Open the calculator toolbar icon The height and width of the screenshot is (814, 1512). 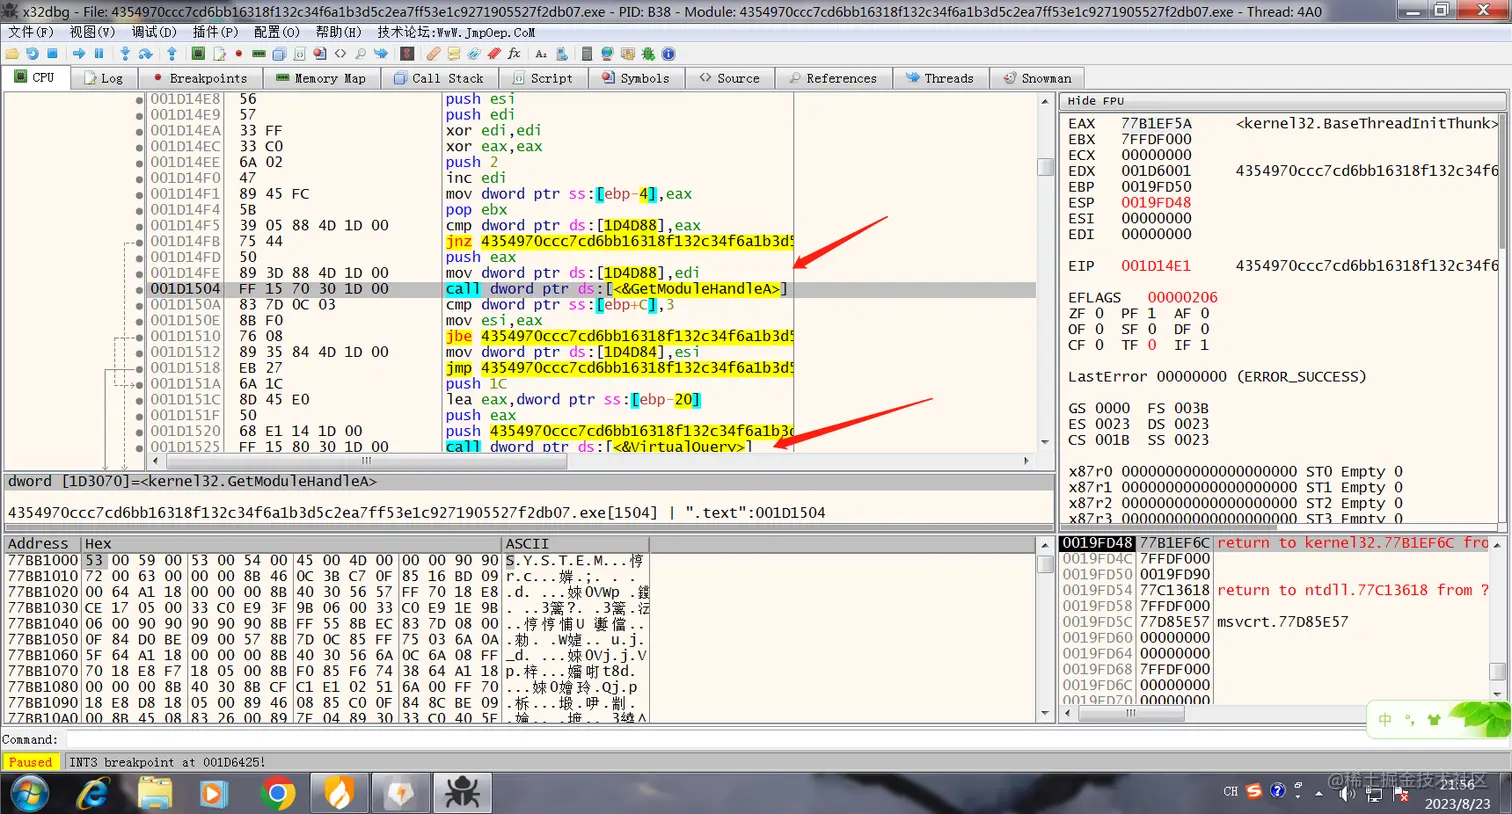tap(587, 54)
